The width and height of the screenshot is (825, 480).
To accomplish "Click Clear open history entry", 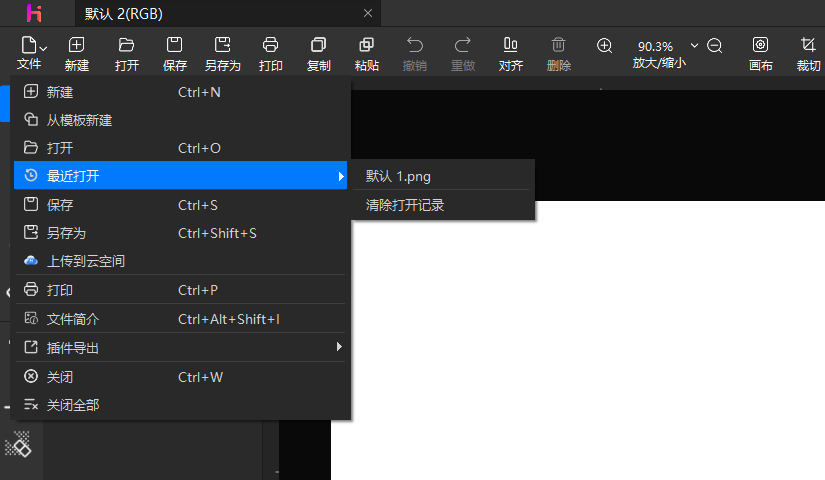I will pos(405,205).
